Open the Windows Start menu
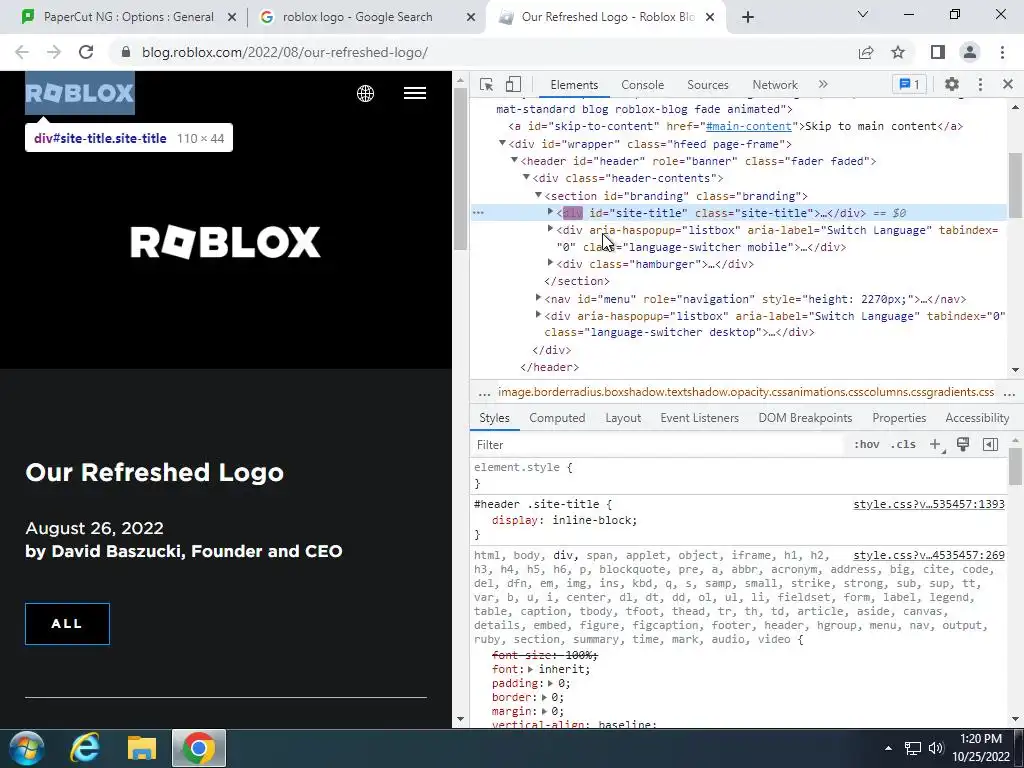 coord(27,748)
